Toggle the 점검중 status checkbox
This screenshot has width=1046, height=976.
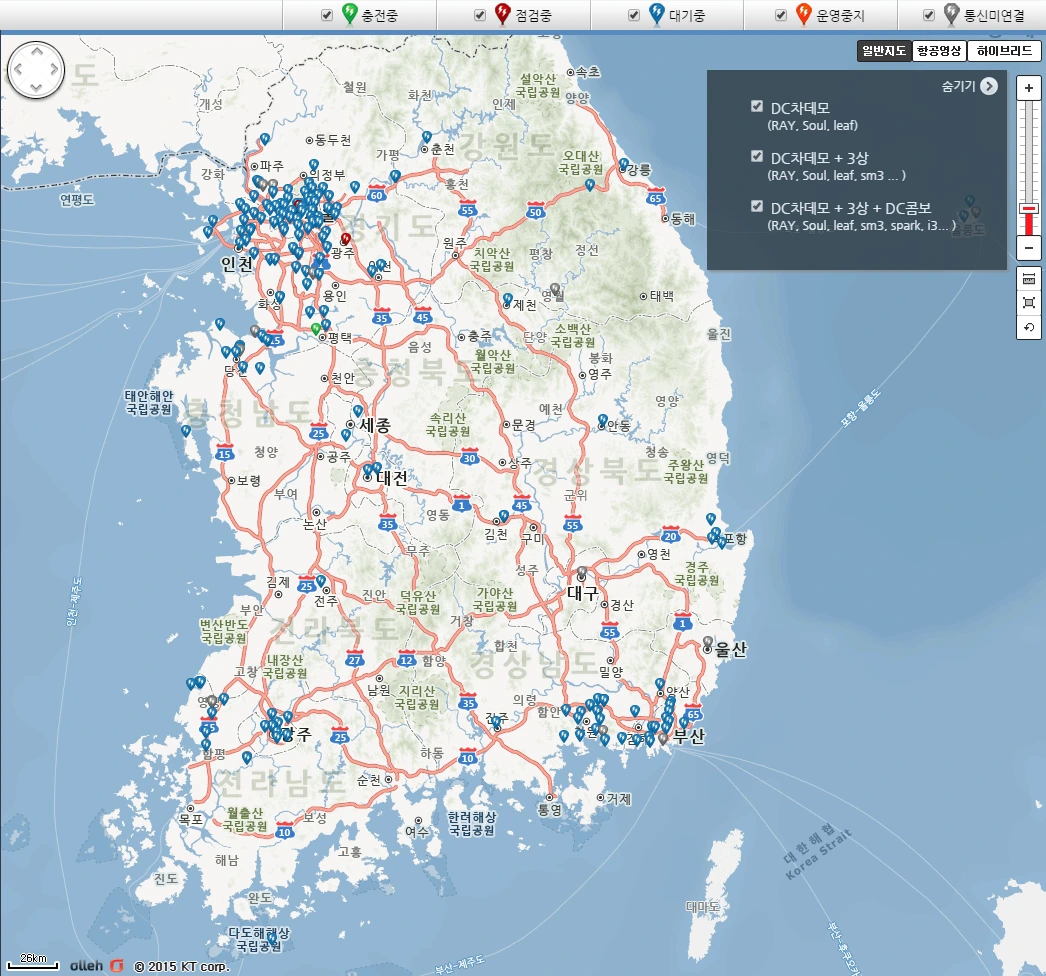pos(480,15)
